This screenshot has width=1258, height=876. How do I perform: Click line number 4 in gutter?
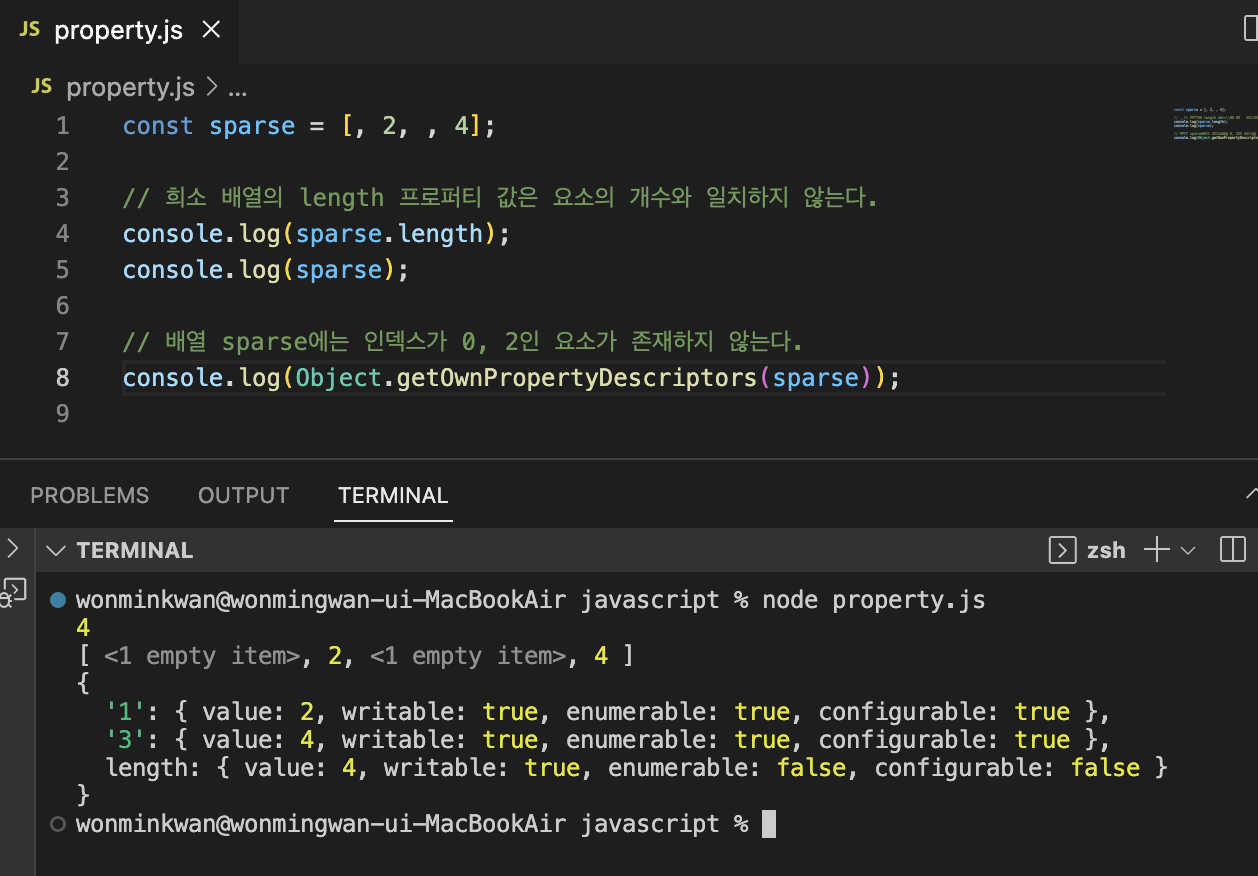pos(63,234)
